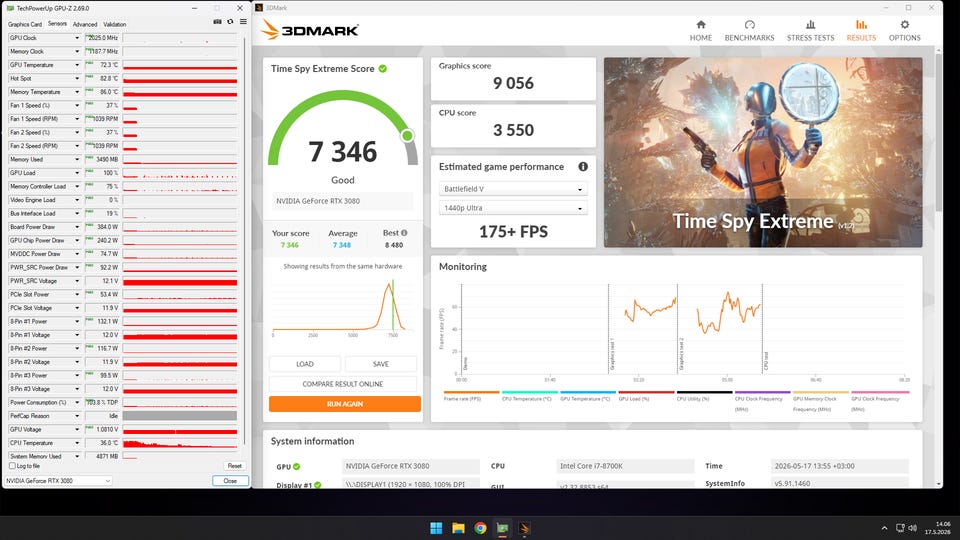Viewport: 960px width, 540px height.
Task: Click GPU Temperature sensor graph
Action: [x=180, y=65]
